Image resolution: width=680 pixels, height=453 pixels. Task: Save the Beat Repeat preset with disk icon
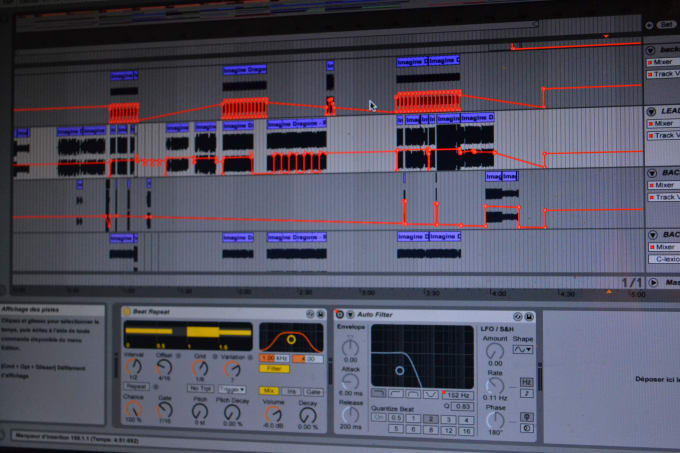(320, 314)
